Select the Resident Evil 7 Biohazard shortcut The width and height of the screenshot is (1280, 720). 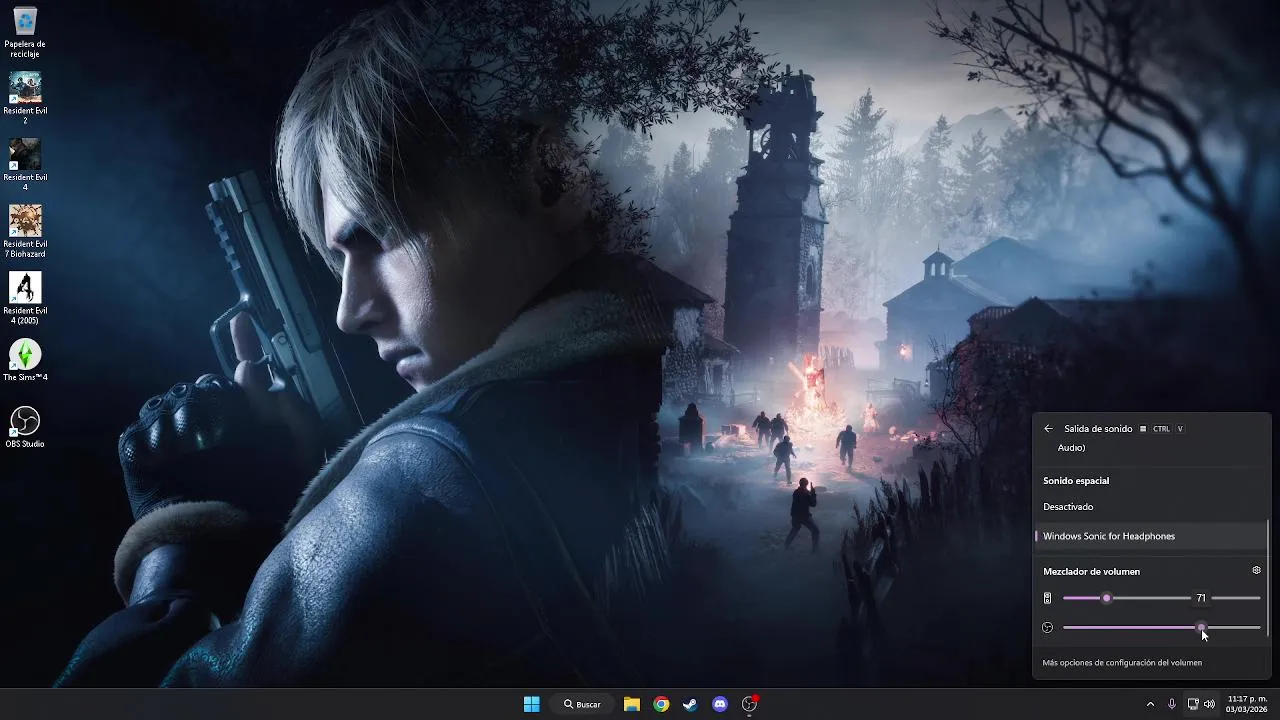point(25,232)
